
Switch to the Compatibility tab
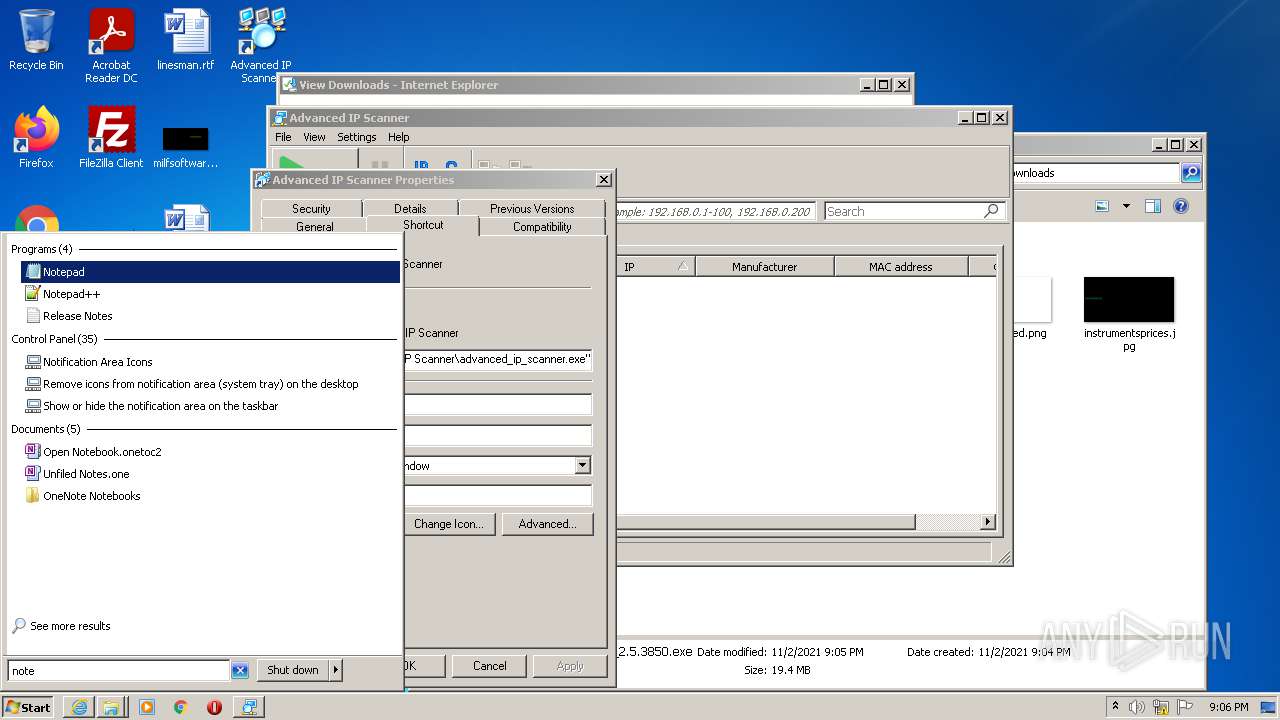pos(542,227)
